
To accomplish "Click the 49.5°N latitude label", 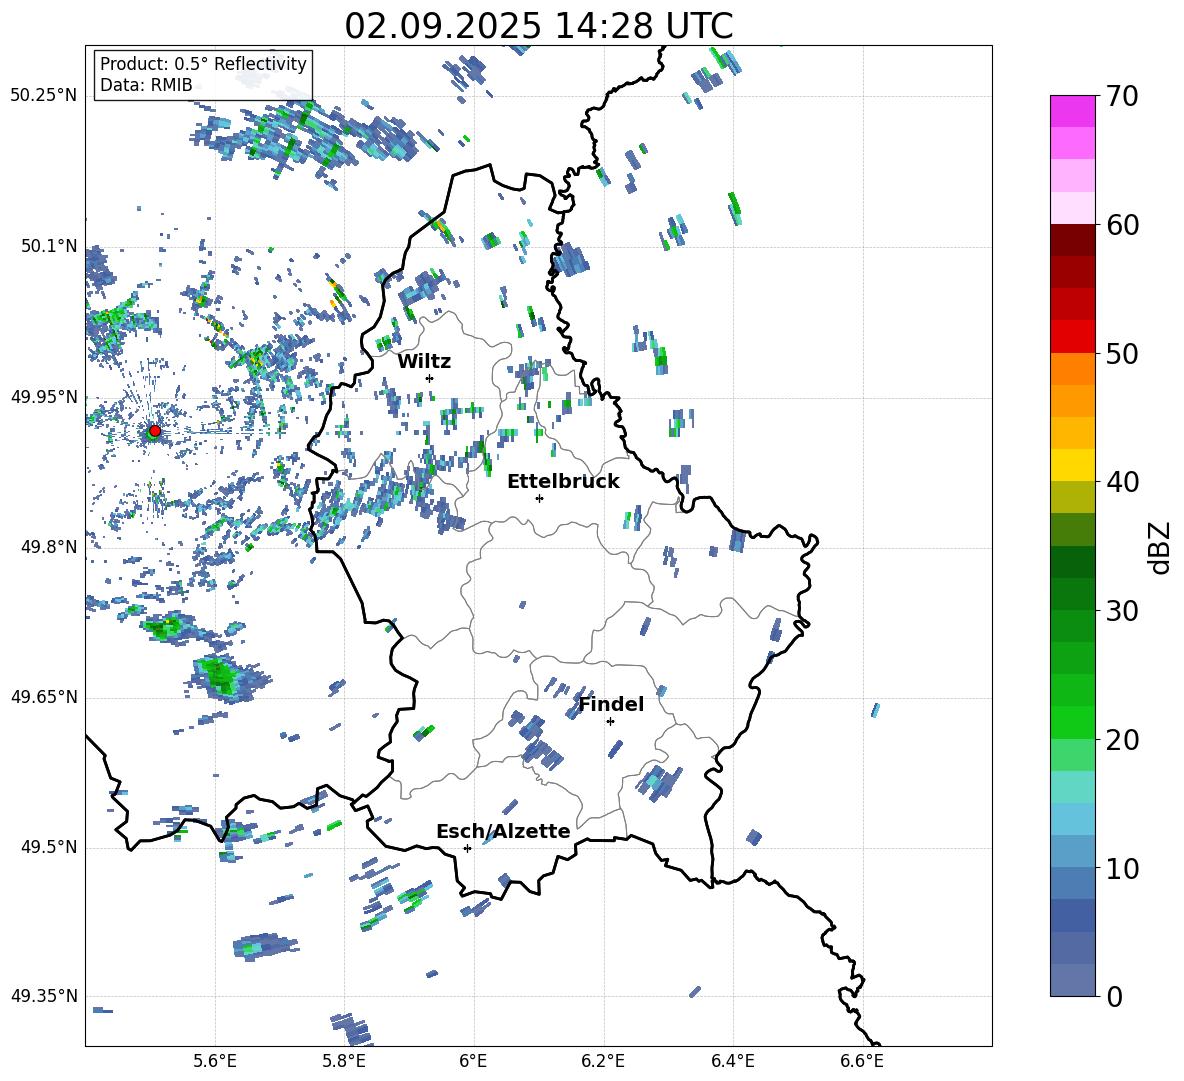I will tap(50, 847).
